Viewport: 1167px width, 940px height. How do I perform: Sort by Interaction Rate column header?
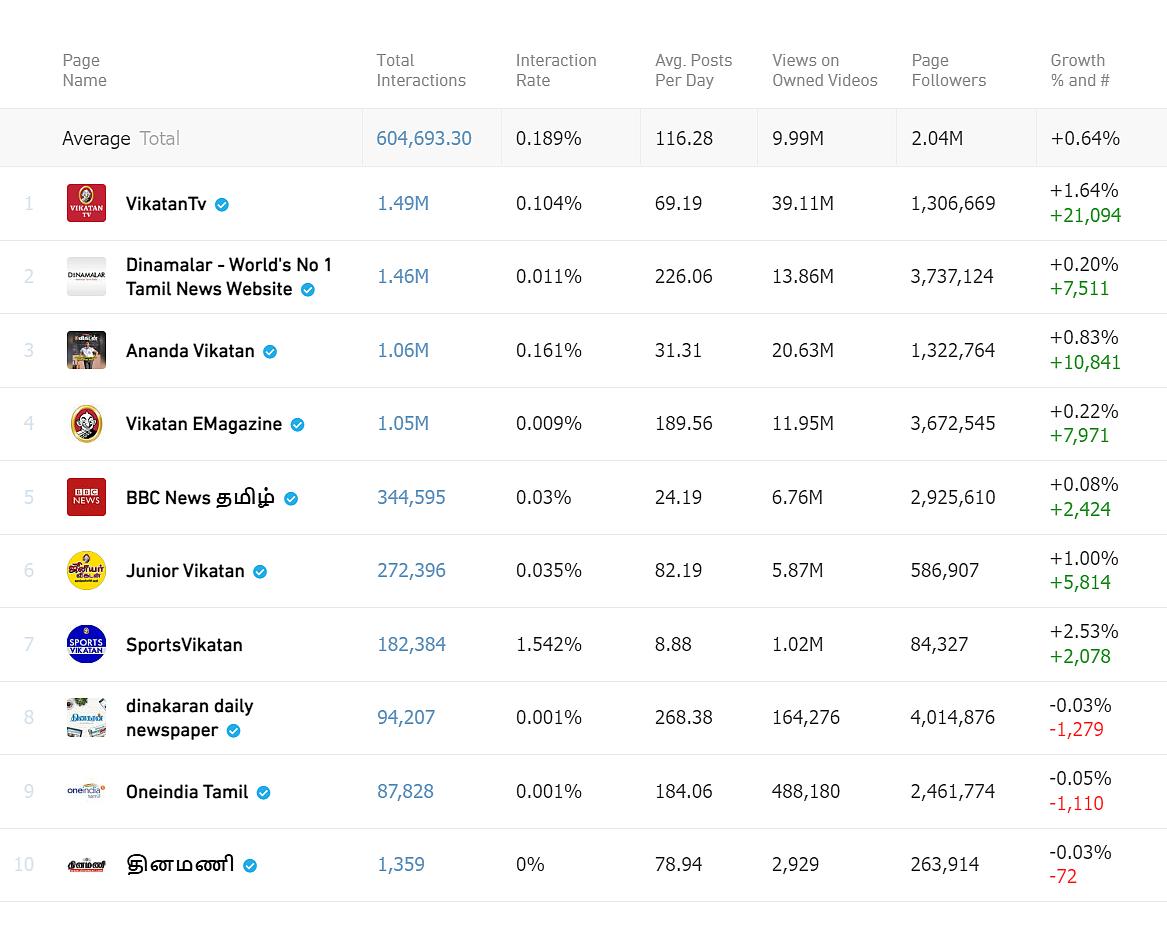tap(556, 70)
